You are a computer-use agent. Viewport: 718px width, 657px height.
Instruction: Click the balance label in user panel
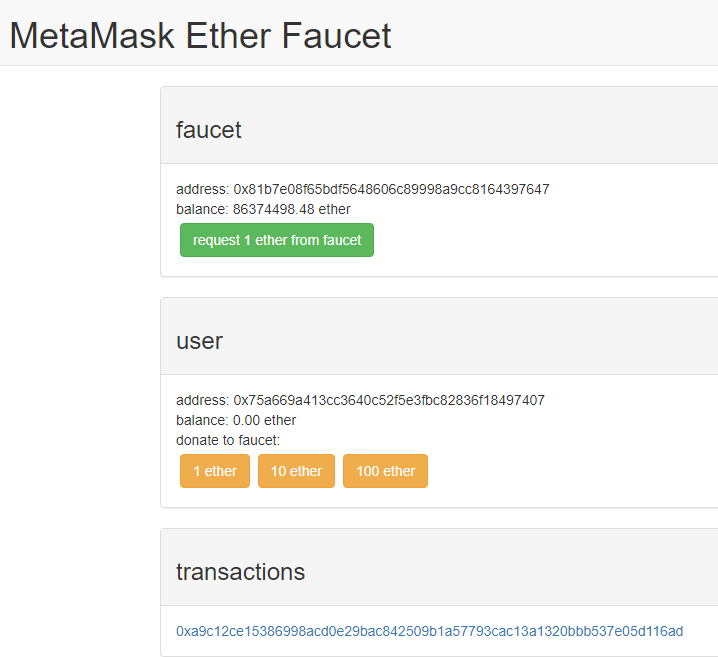click(202, 420)
